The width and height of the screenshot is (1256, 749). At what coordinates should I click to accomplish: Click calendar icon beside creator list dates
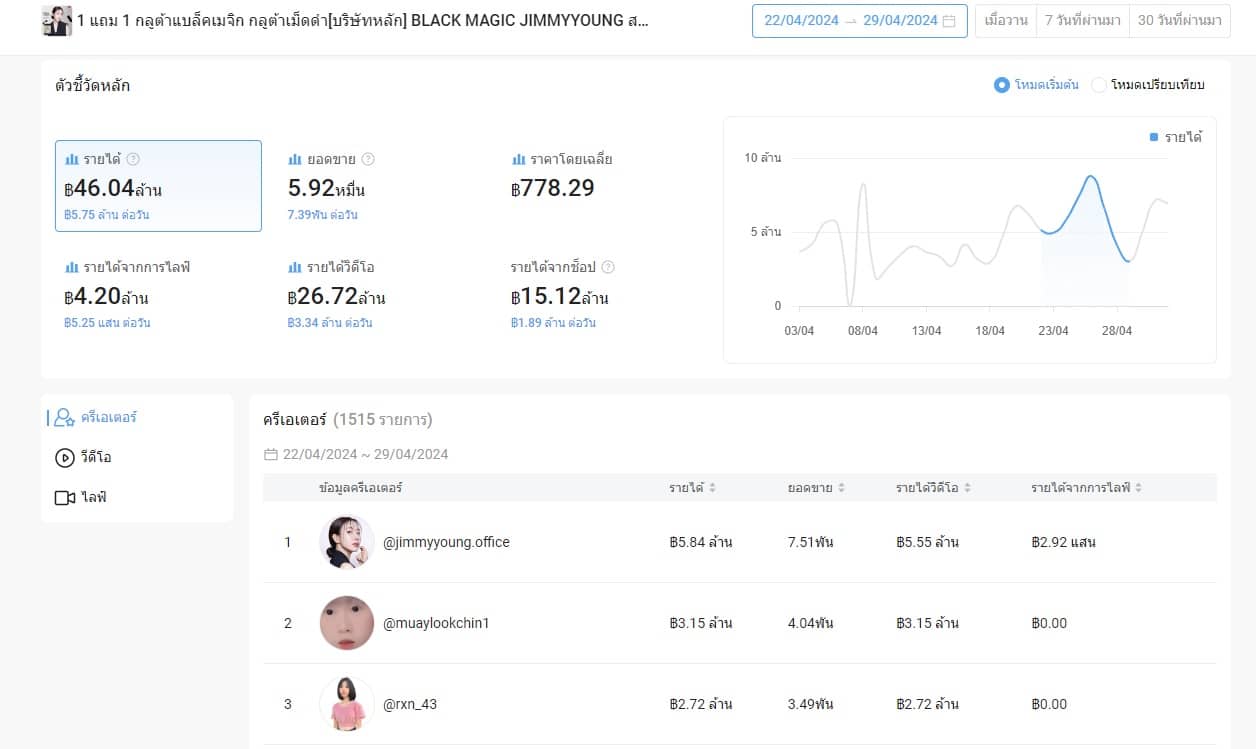pyautogui.click(x=270, y=454)
